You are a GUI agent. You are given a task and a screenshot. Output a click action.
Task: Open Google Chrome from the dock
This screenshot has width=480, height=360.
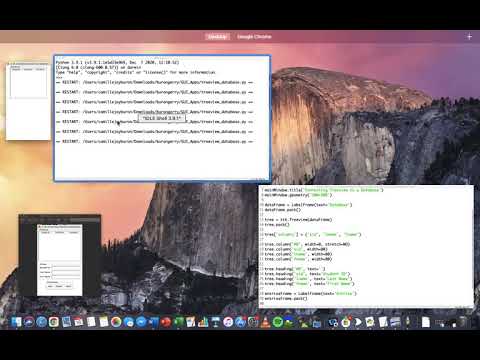[x=54, y=322]
